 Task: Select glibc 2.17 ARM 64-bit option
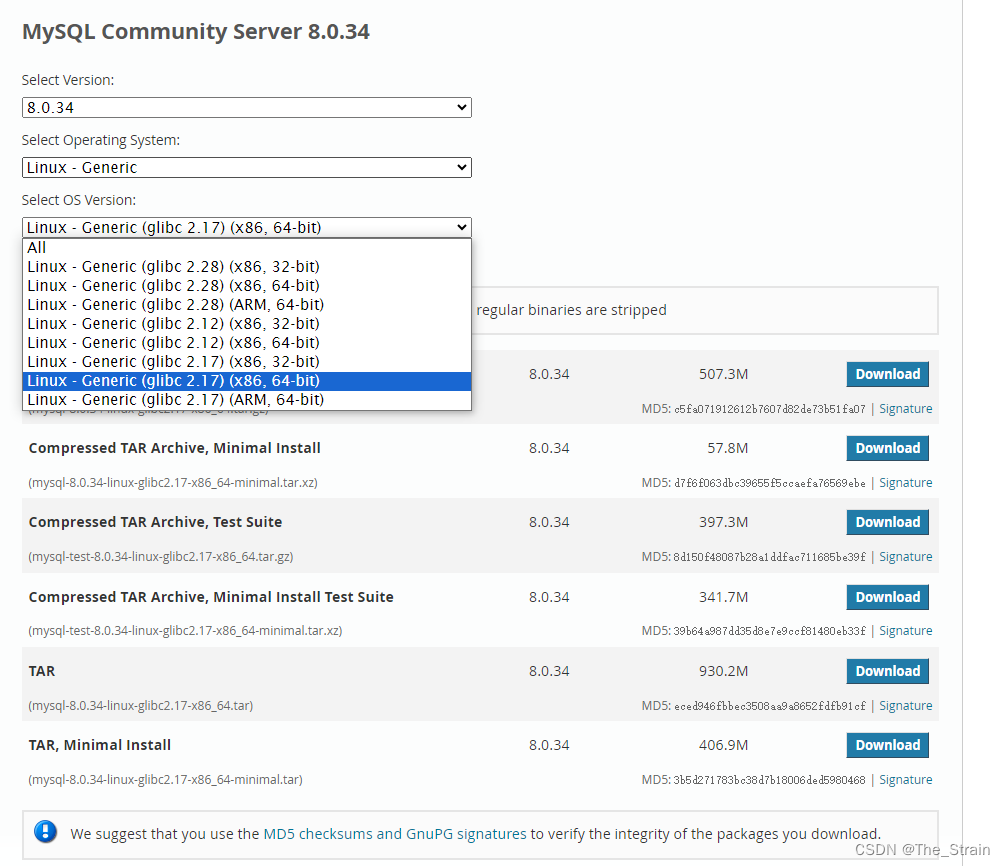click(x=247, y=400)
